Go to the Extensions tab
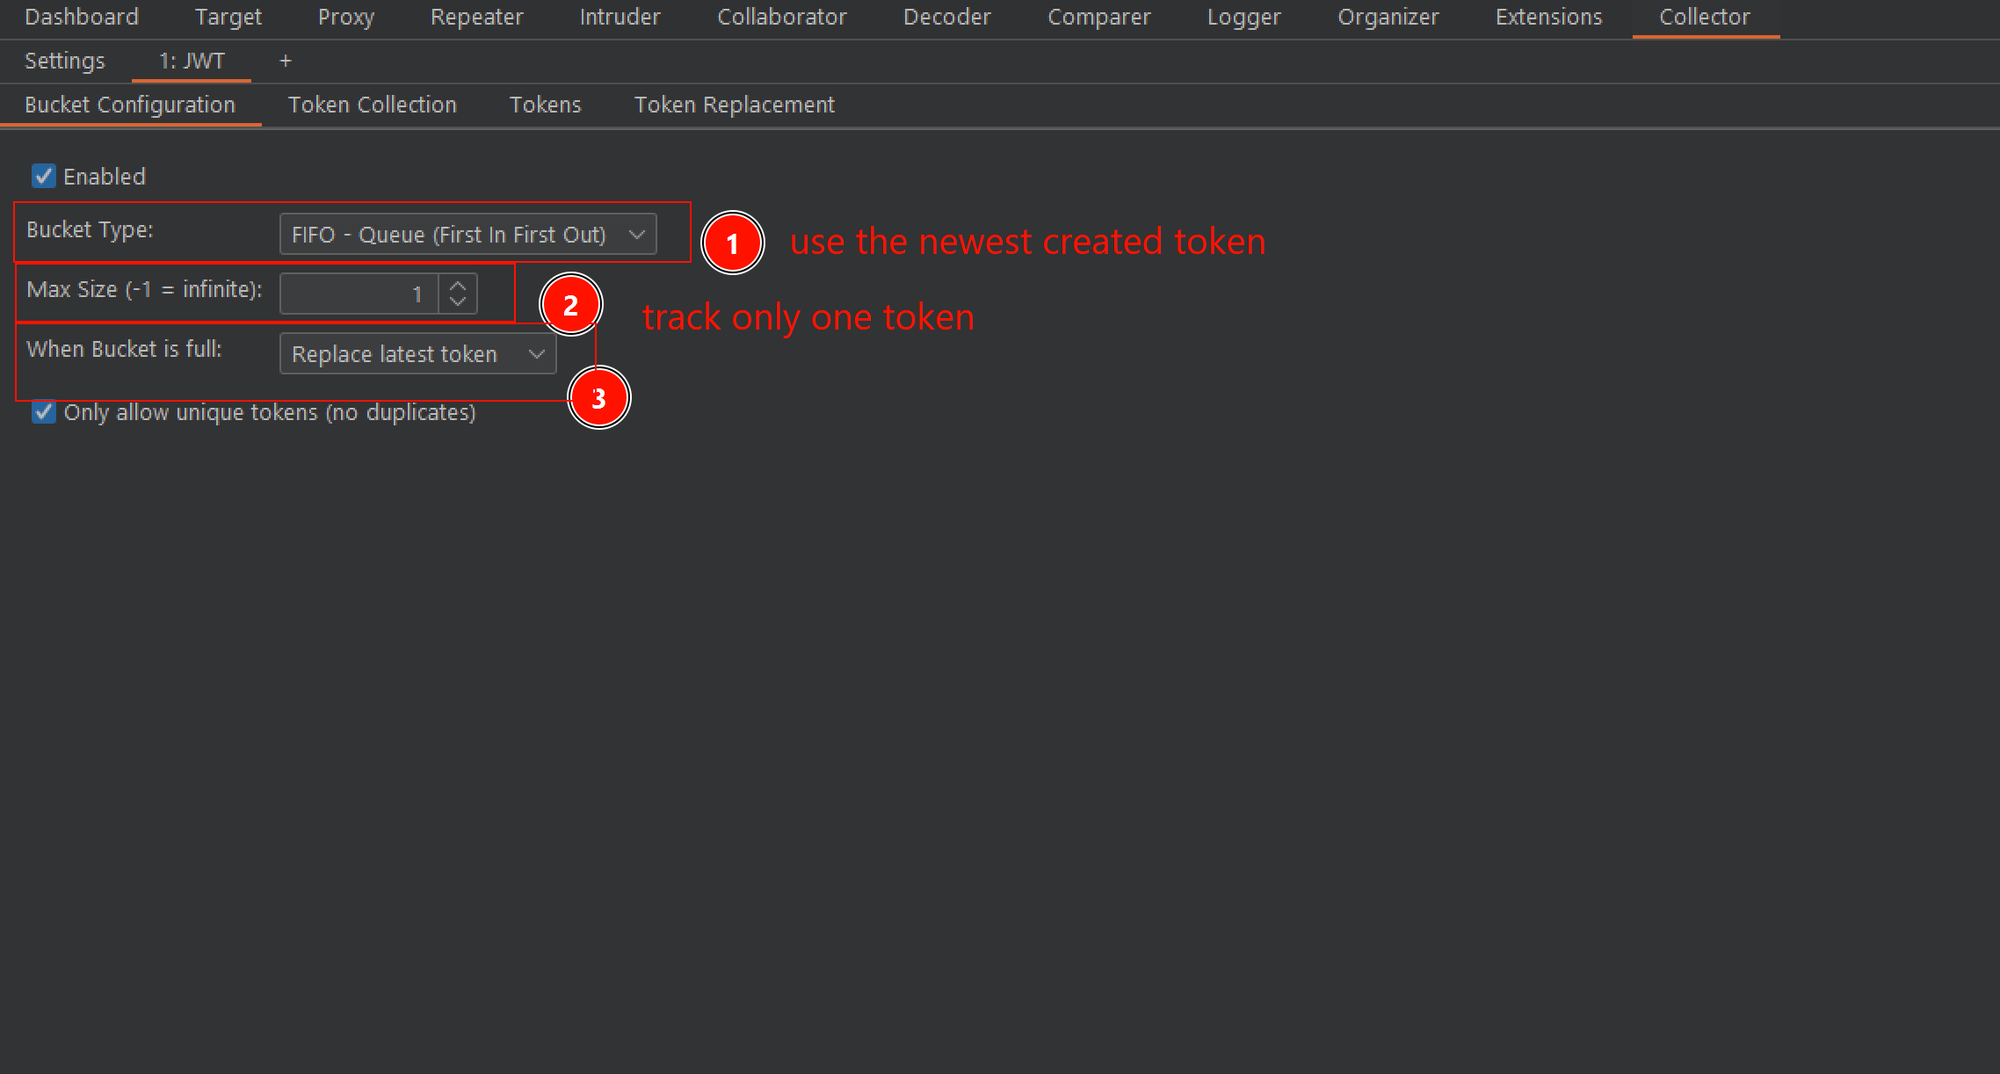The height and width of the screenshot is (1074, 2000). tap(1548, 17)
